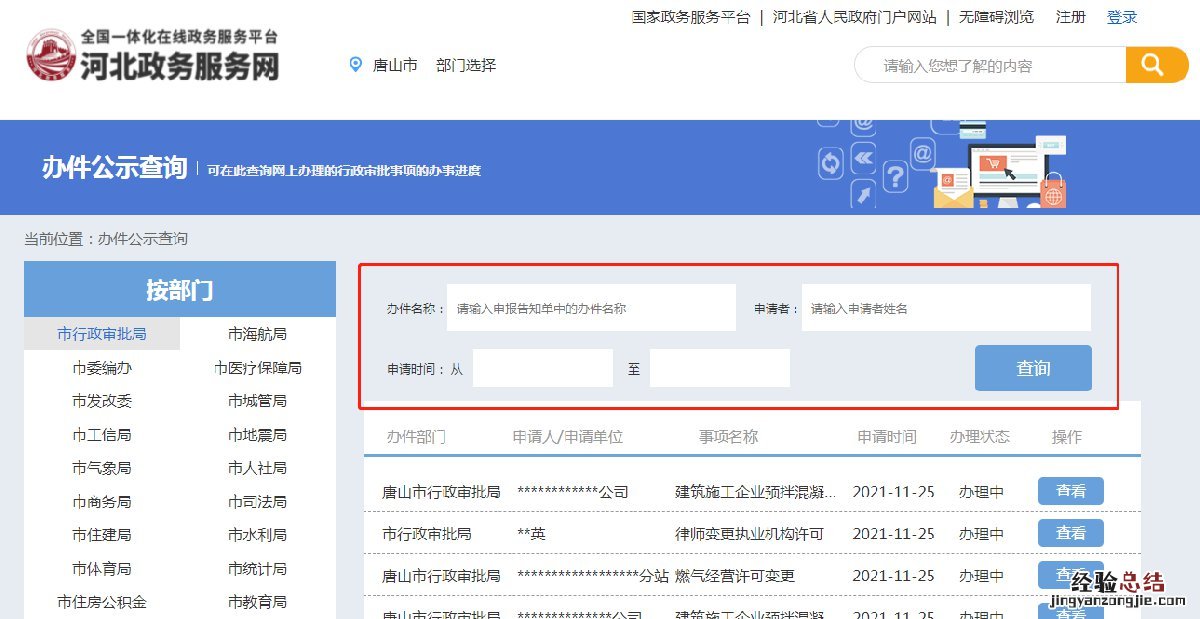Open the application end date field

click(719, 368)
